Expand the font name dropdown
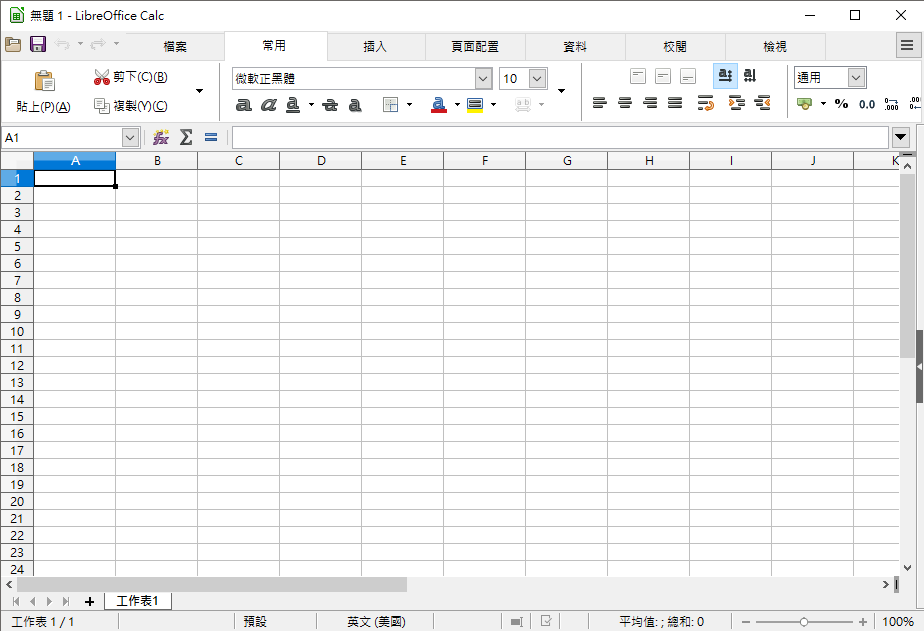Image resolution: width=924 pixels, height=631 pixels. coord(483,78)
